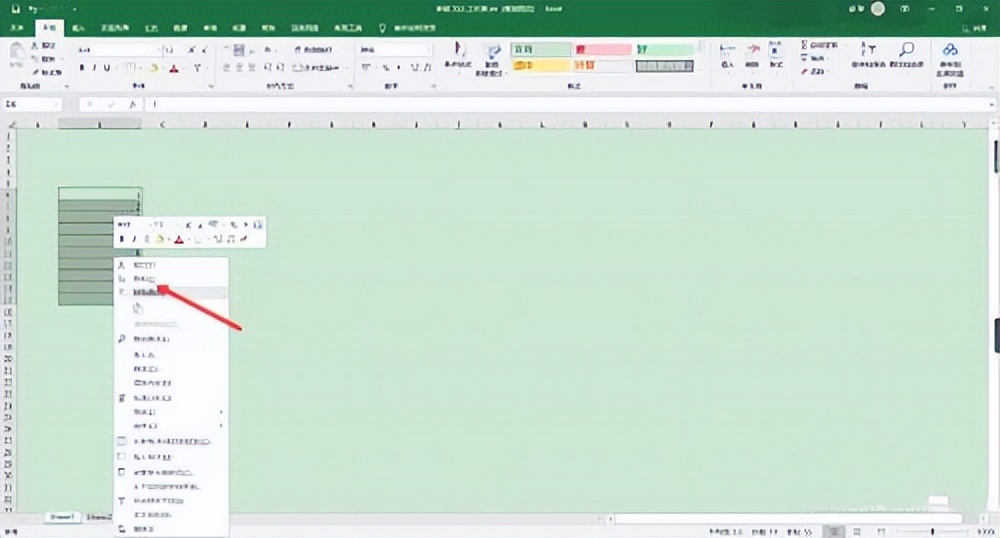
Task: Choose Link at the bottom of context menu
Action: coord(171,529)
